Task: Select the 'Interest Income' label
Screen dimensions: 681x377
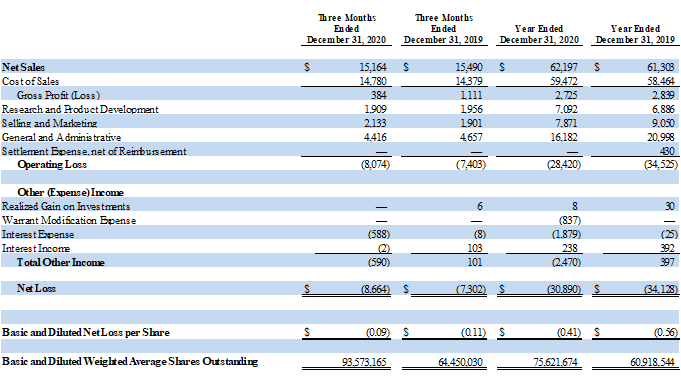Action: tap(36, 248)
